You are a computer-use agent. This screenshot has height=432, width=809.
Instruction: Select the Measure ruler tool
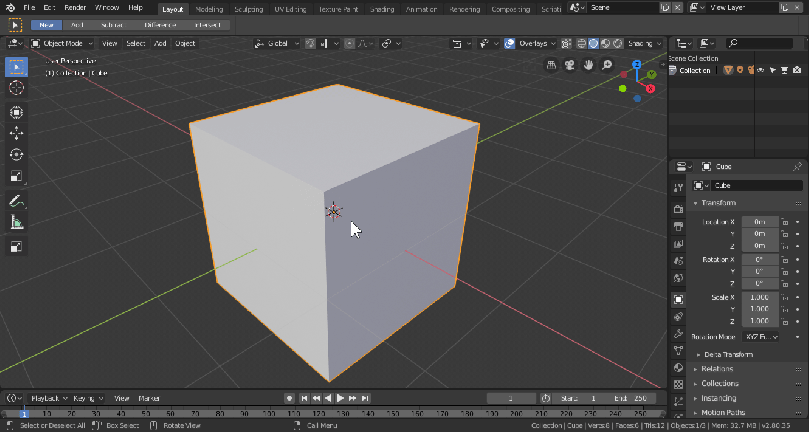tap(16, 222)
